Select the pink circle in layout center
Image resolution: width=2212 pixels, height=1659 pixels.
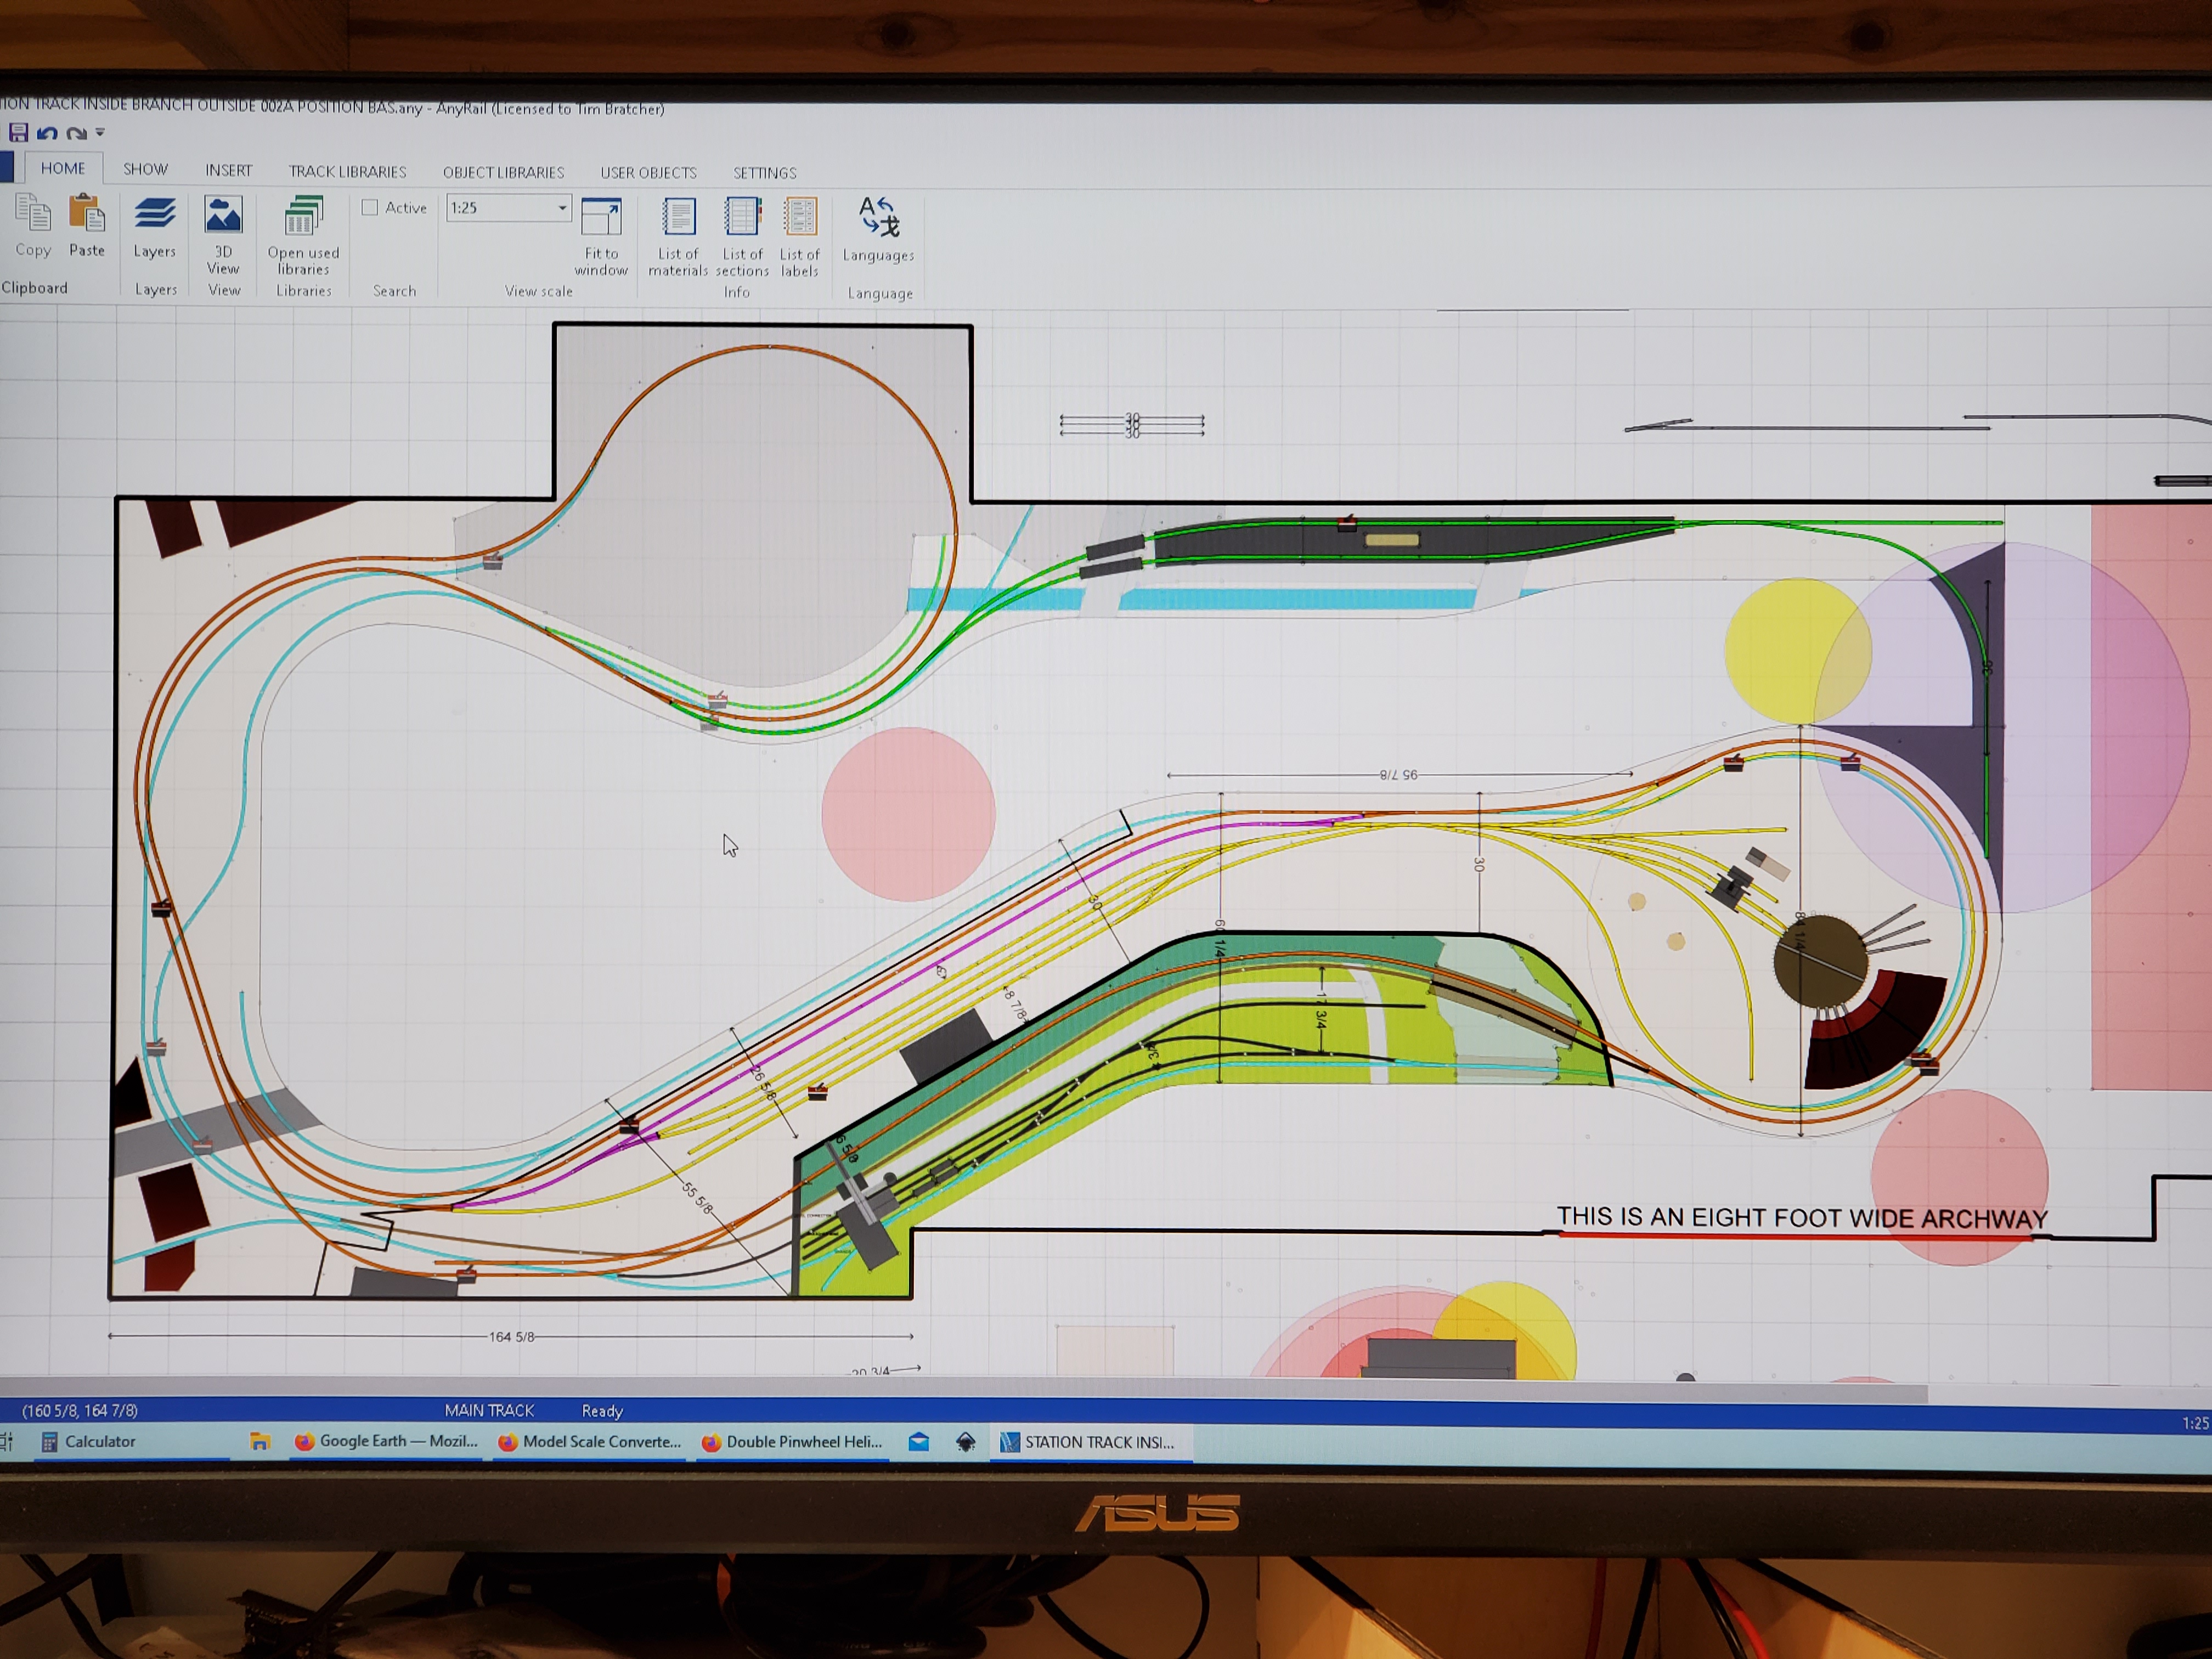[908, 814]
